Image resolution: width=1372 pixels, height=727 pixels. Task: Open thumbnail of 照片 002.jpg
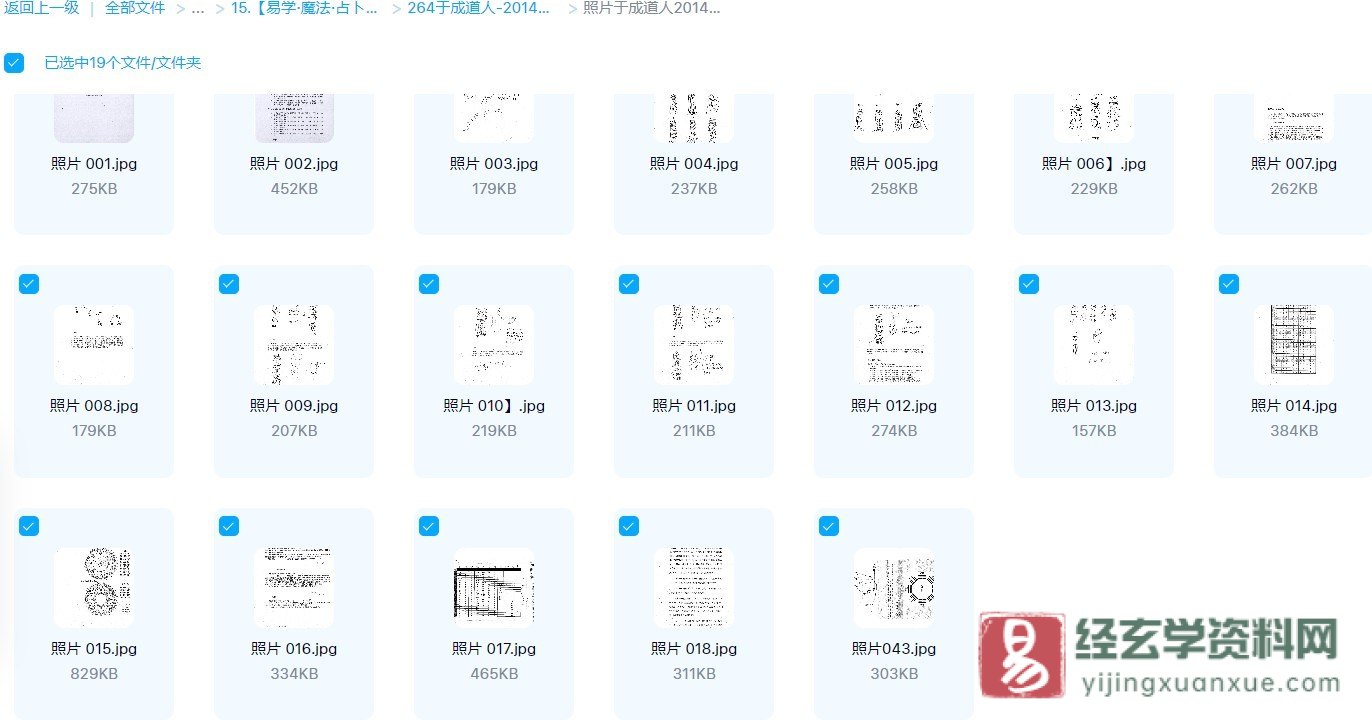click(294, 117)
